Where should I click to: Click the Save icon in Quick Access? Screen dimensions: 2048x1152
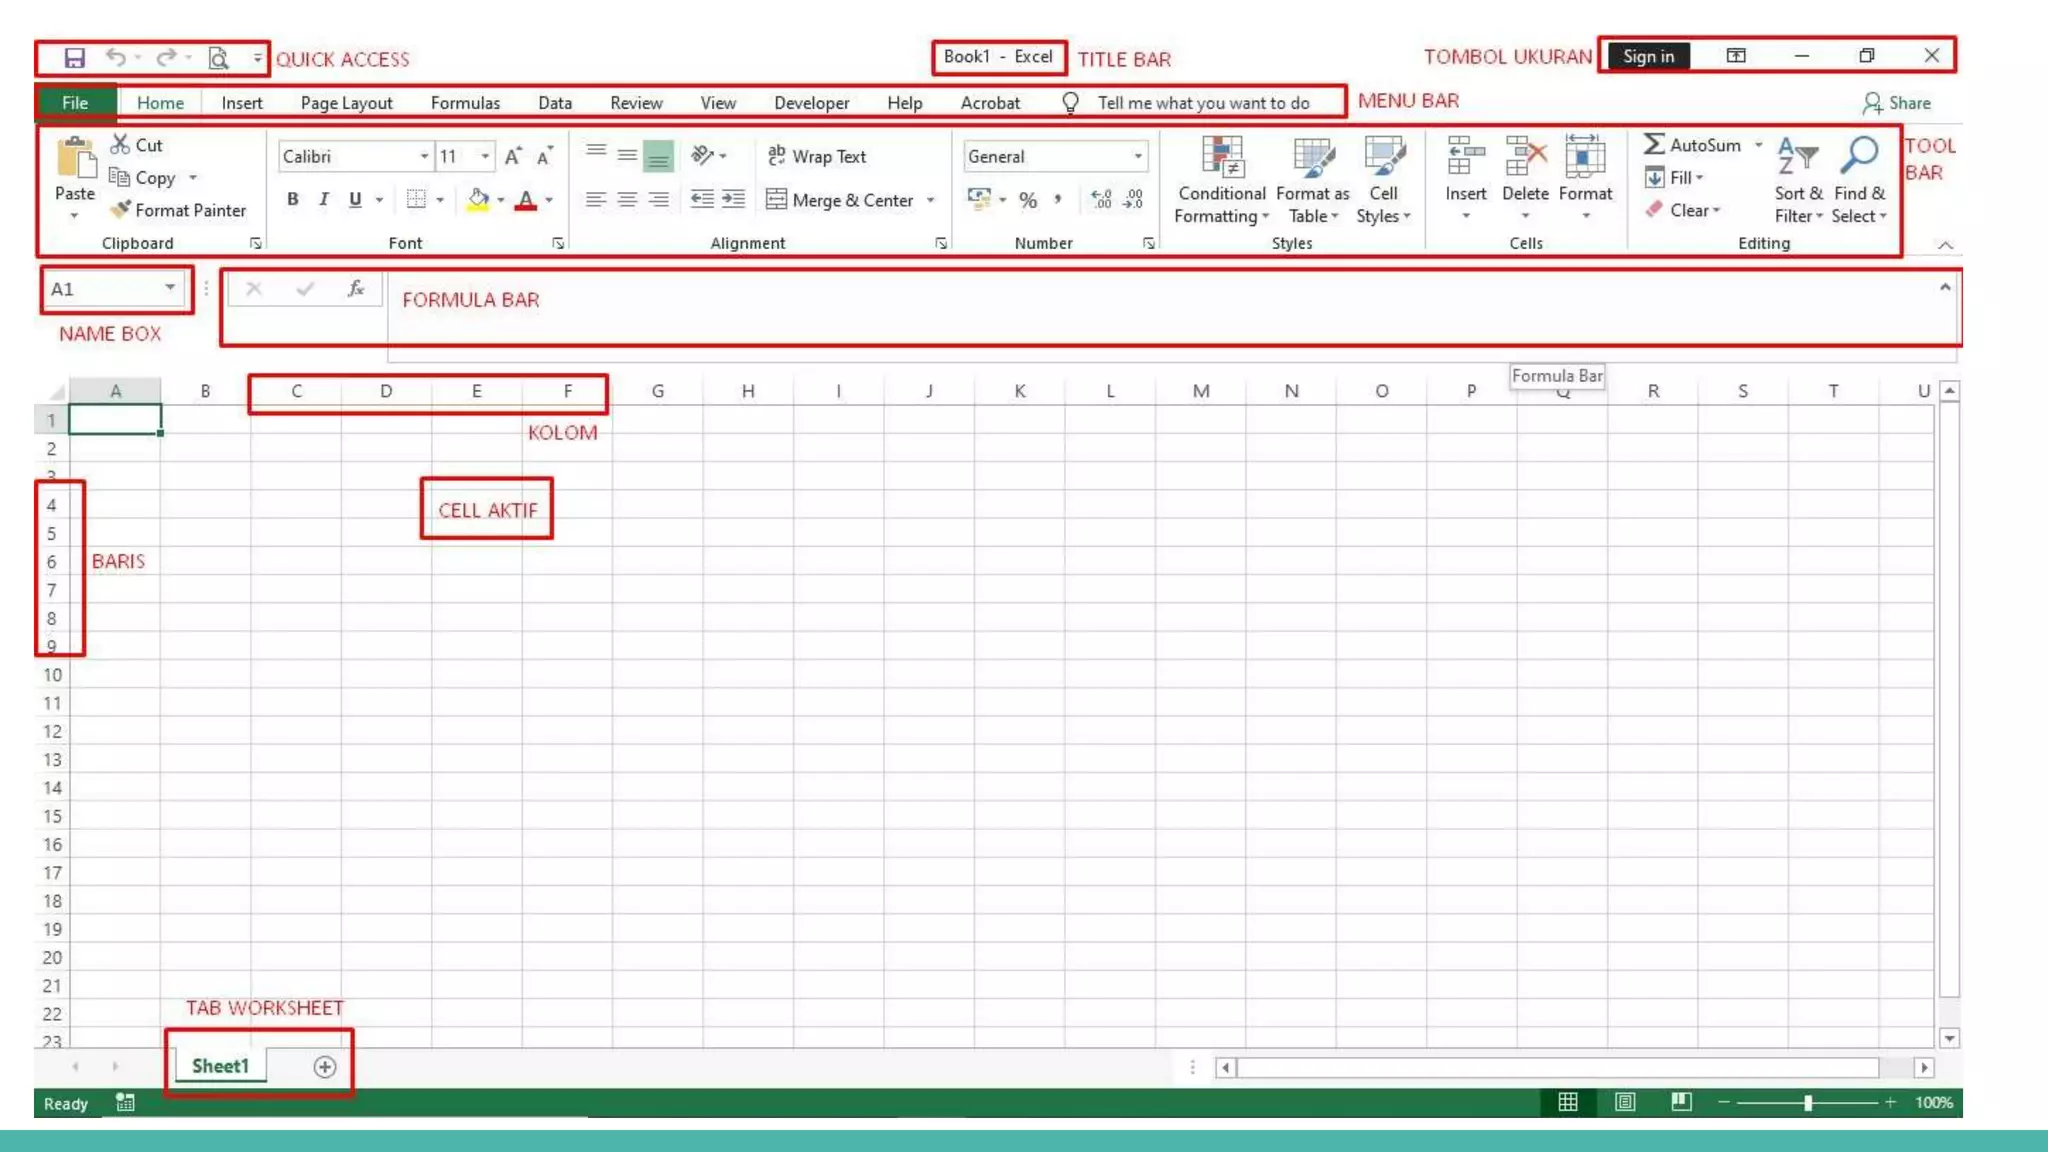tap(74, 58)
